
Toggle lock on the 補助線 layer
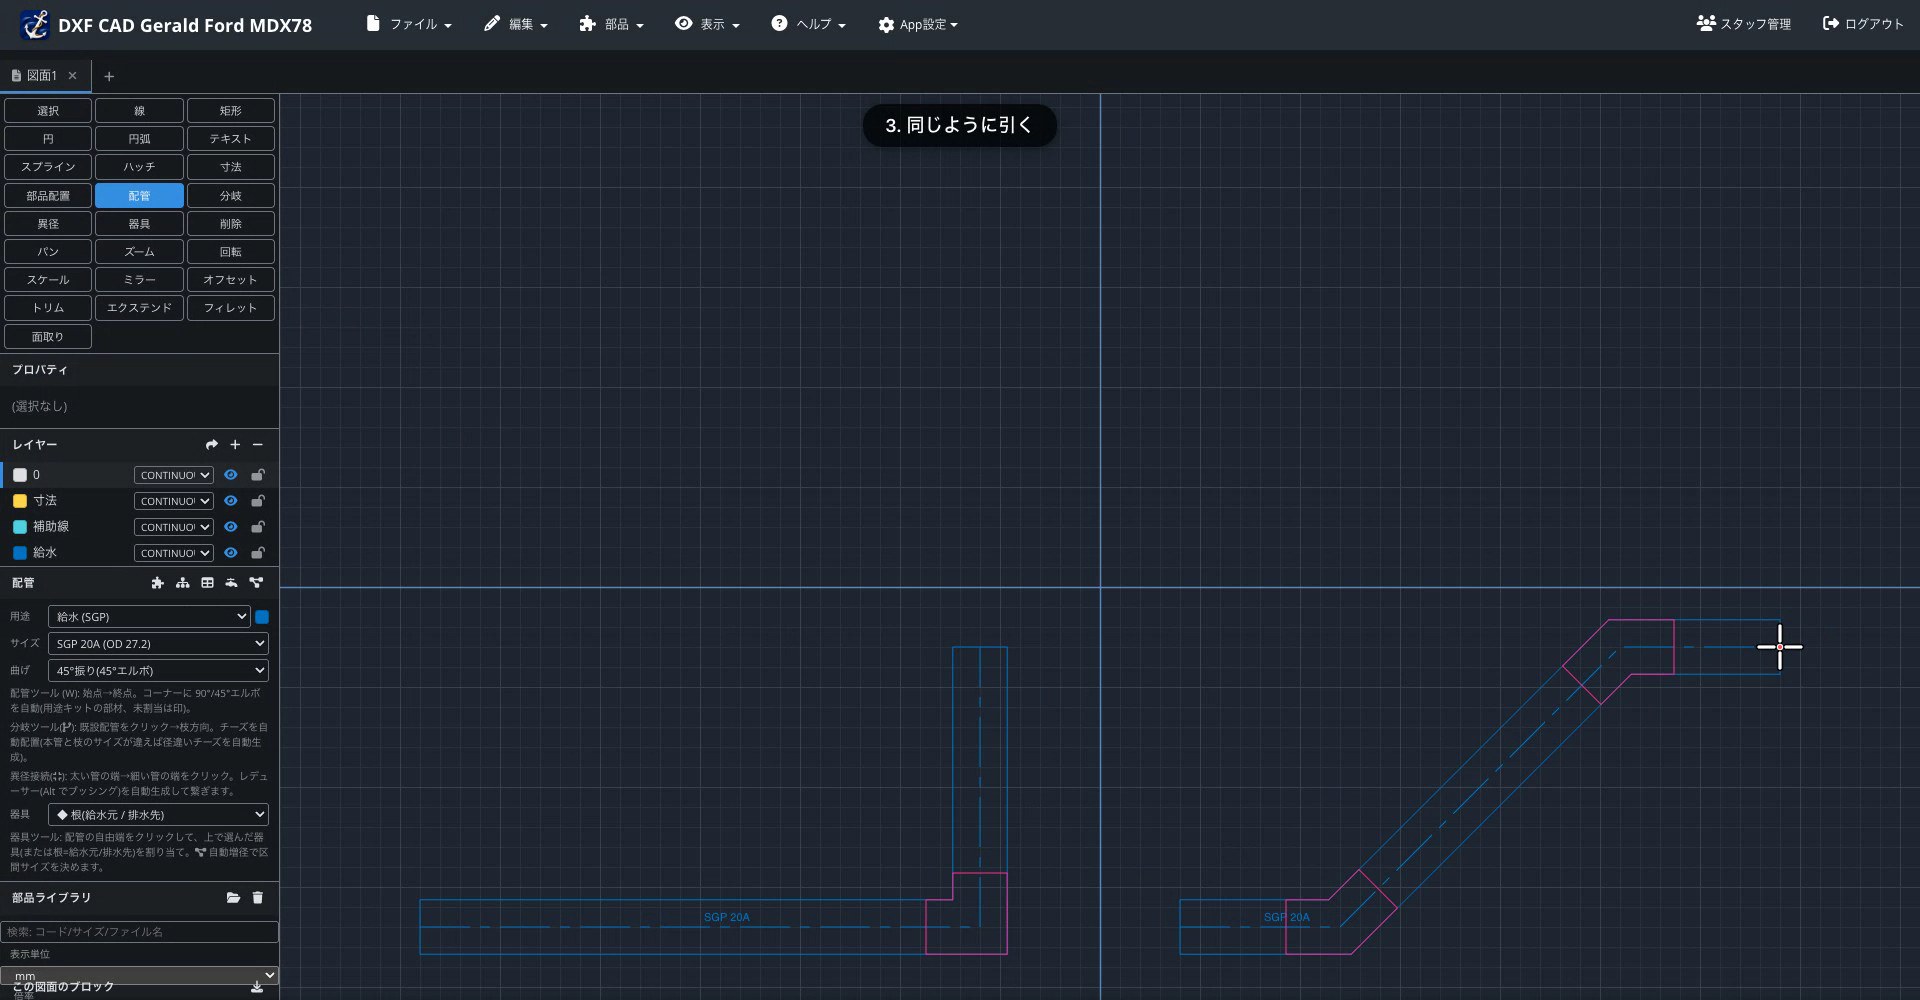[x=258, y=527]
